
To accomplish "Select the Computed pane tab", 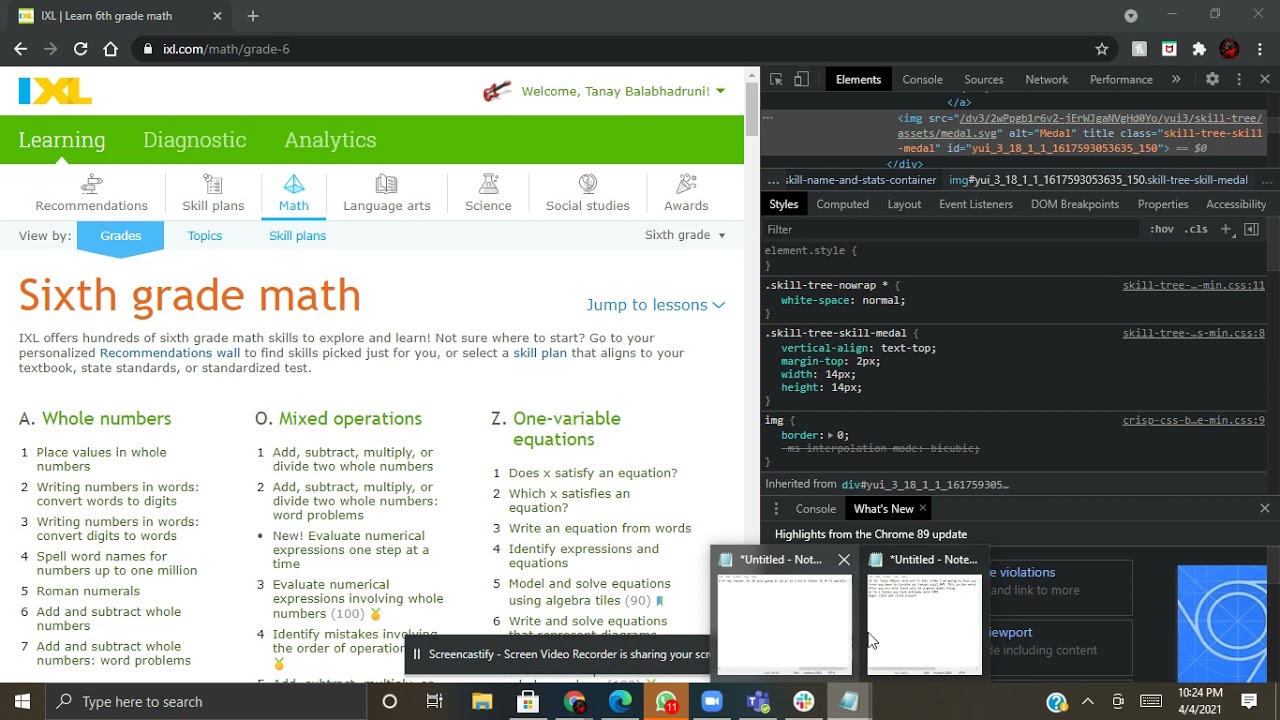I will (x=842, y=204).
